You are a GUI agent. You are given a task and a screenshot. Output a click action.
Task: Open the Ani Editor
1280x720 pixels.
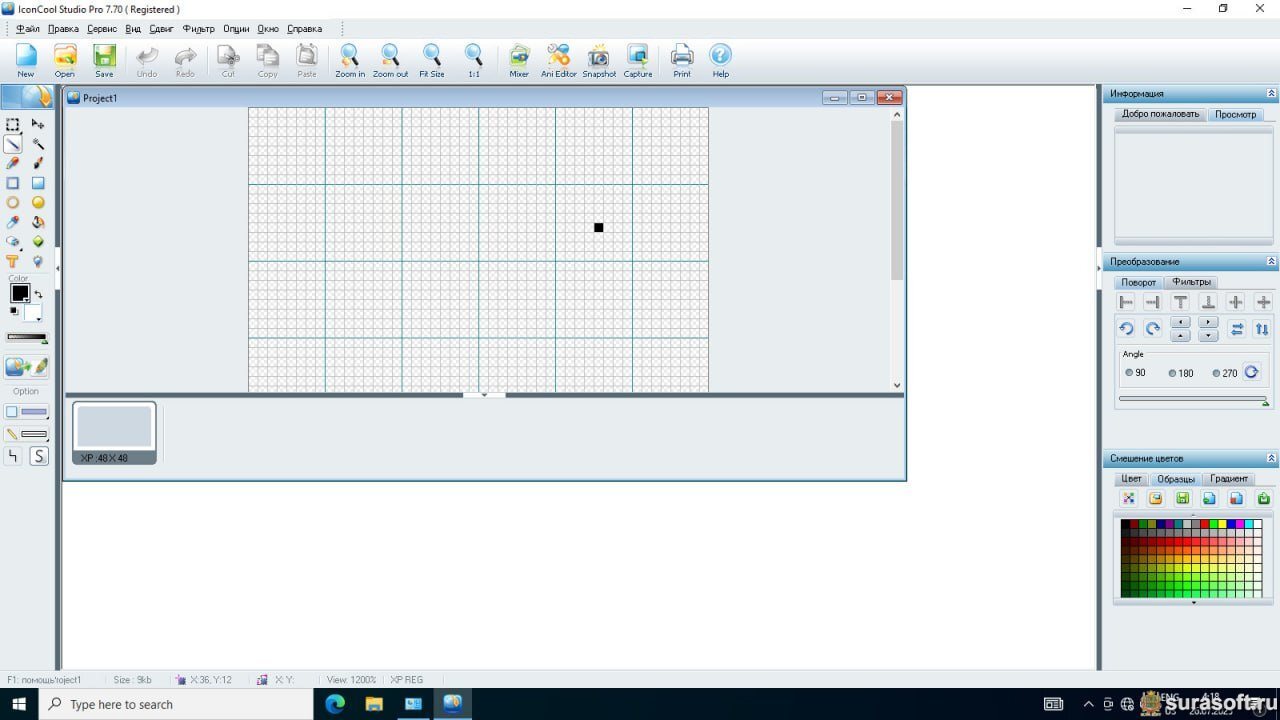coord(559,60)
